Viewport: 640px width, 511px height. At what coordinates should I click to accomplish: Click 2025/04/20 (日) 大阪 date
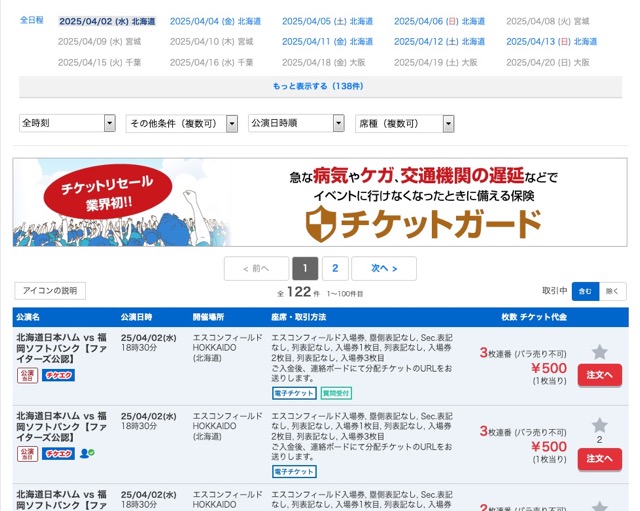(548, 62)
